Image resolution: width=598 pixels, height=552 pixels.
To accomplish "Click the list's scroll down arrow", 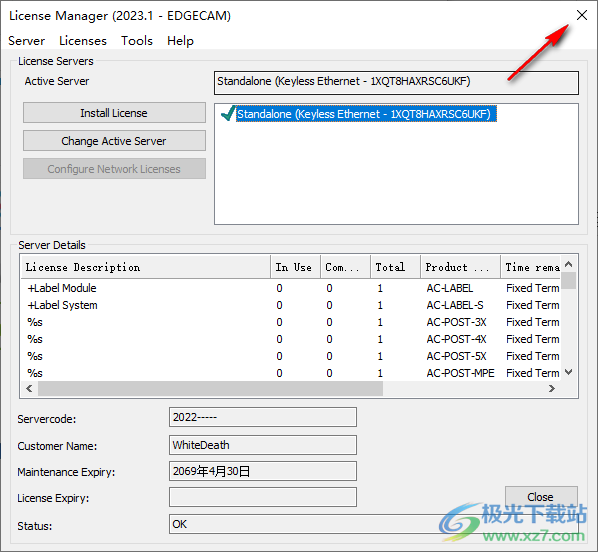I will tap(568, 372).
